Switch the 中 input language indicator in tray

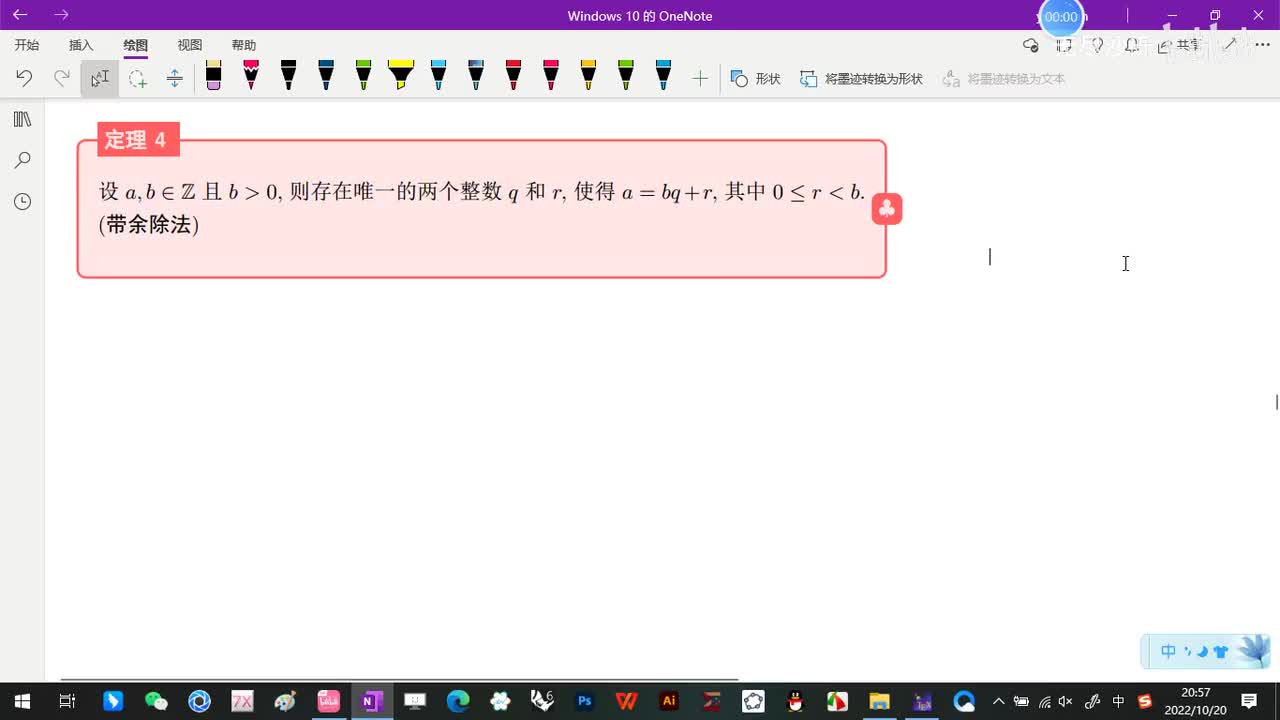(1119, 701)
